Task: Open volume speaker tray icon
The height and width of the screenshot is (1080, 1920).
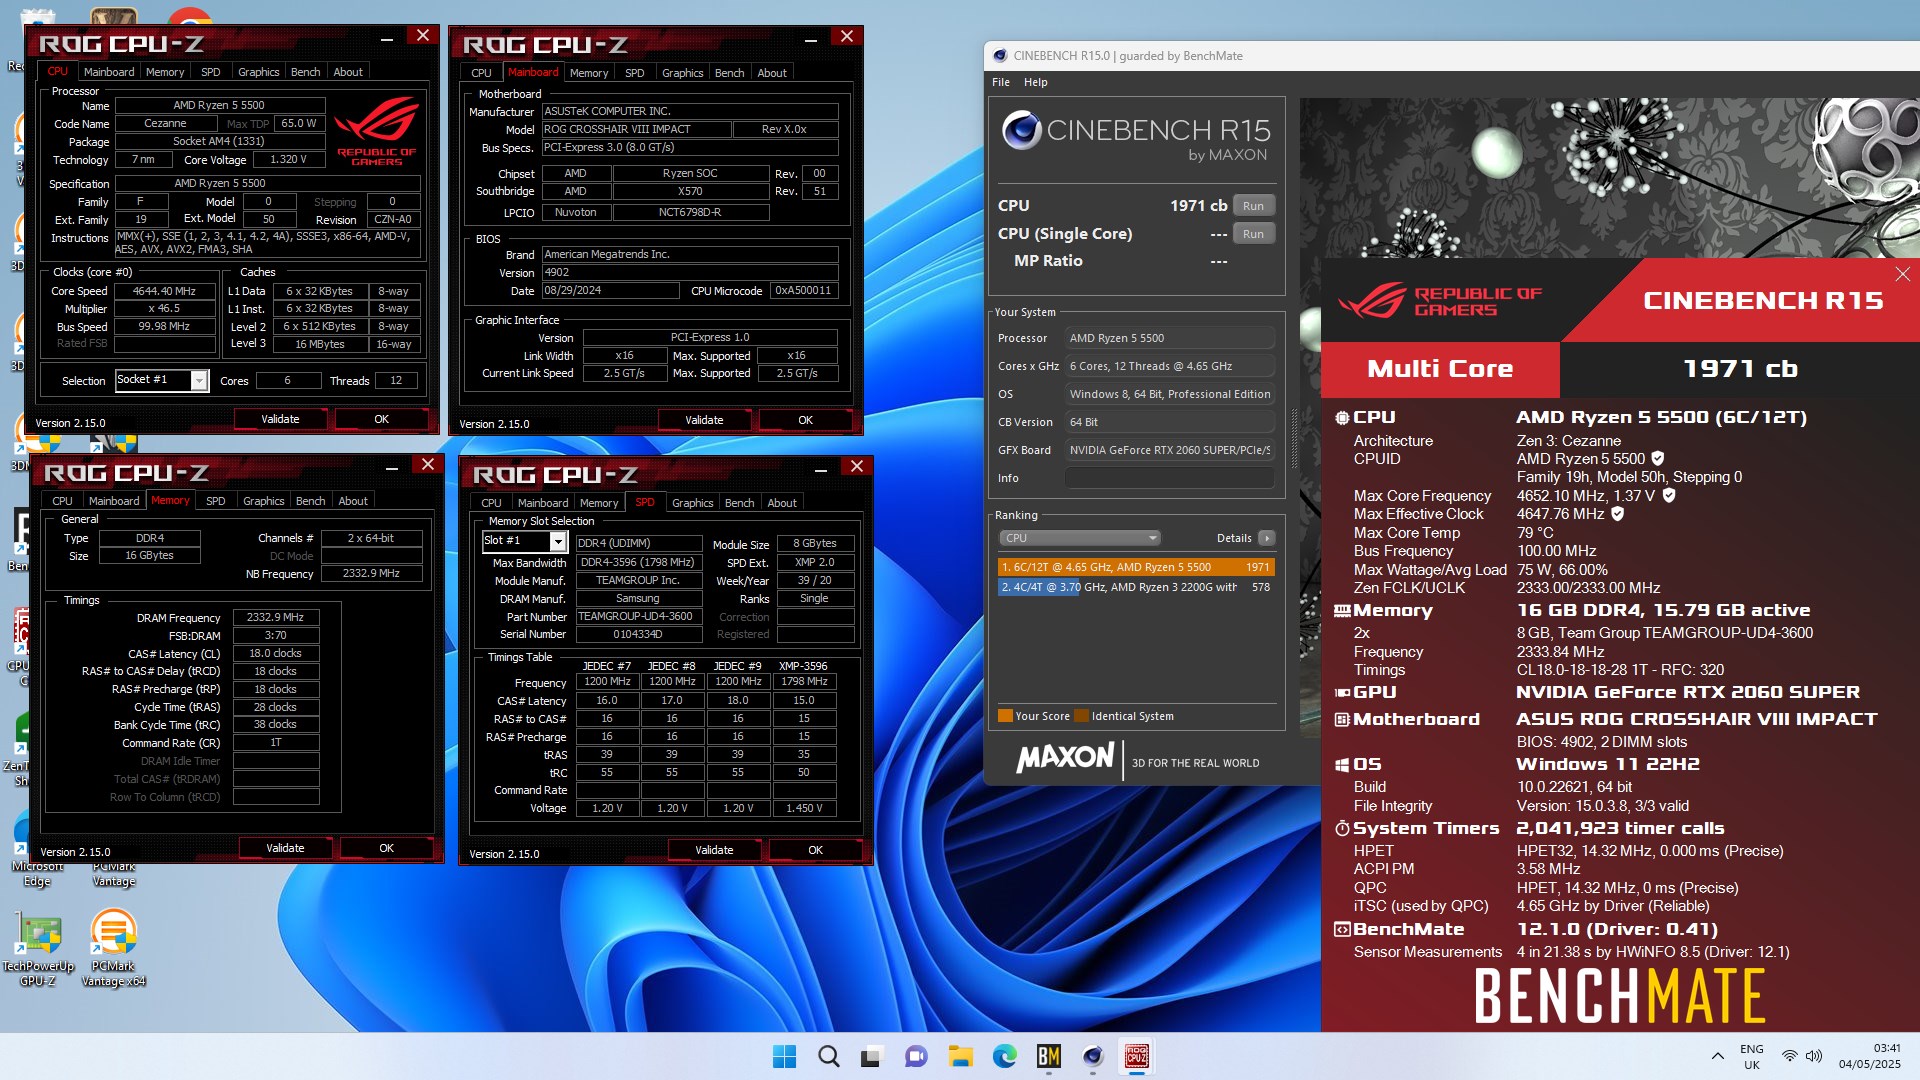Action: tap(1815, 1056)
